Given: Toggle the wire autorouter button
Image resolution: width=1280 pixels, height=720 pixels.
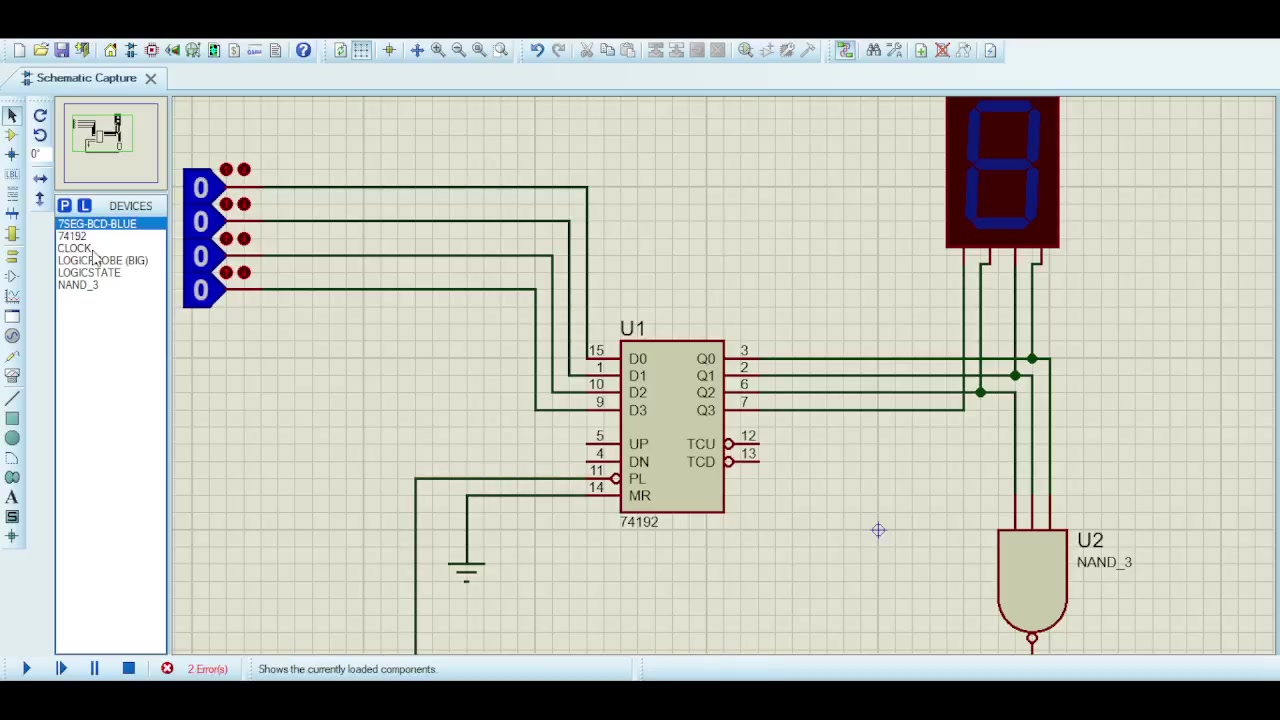Looking at the screenshot, I should pyautogui.click(x=845, y=50).
